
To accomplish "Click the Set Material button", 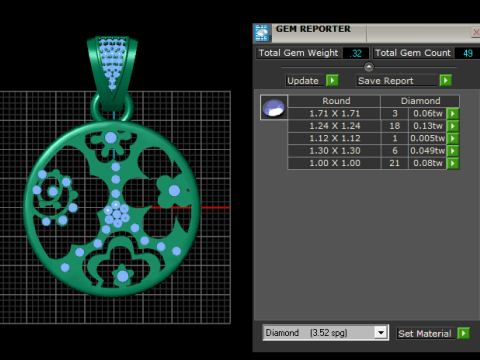I will click(425, 333).
